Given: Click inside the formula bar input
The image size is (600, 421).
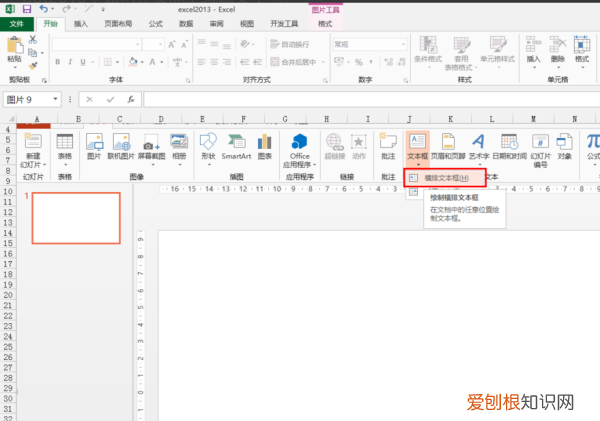Looking at the screenshot, I should click(x=372, y=100).
